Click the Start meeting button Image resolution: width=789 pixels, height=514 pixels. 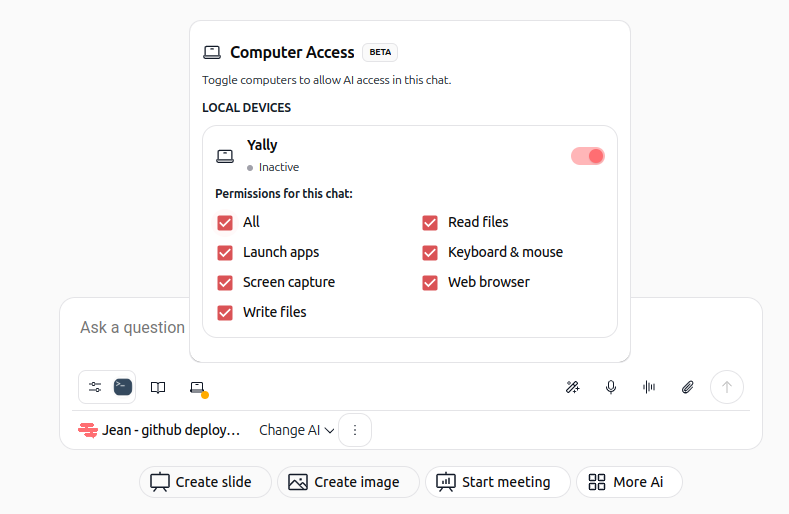[x=498, y=482]
